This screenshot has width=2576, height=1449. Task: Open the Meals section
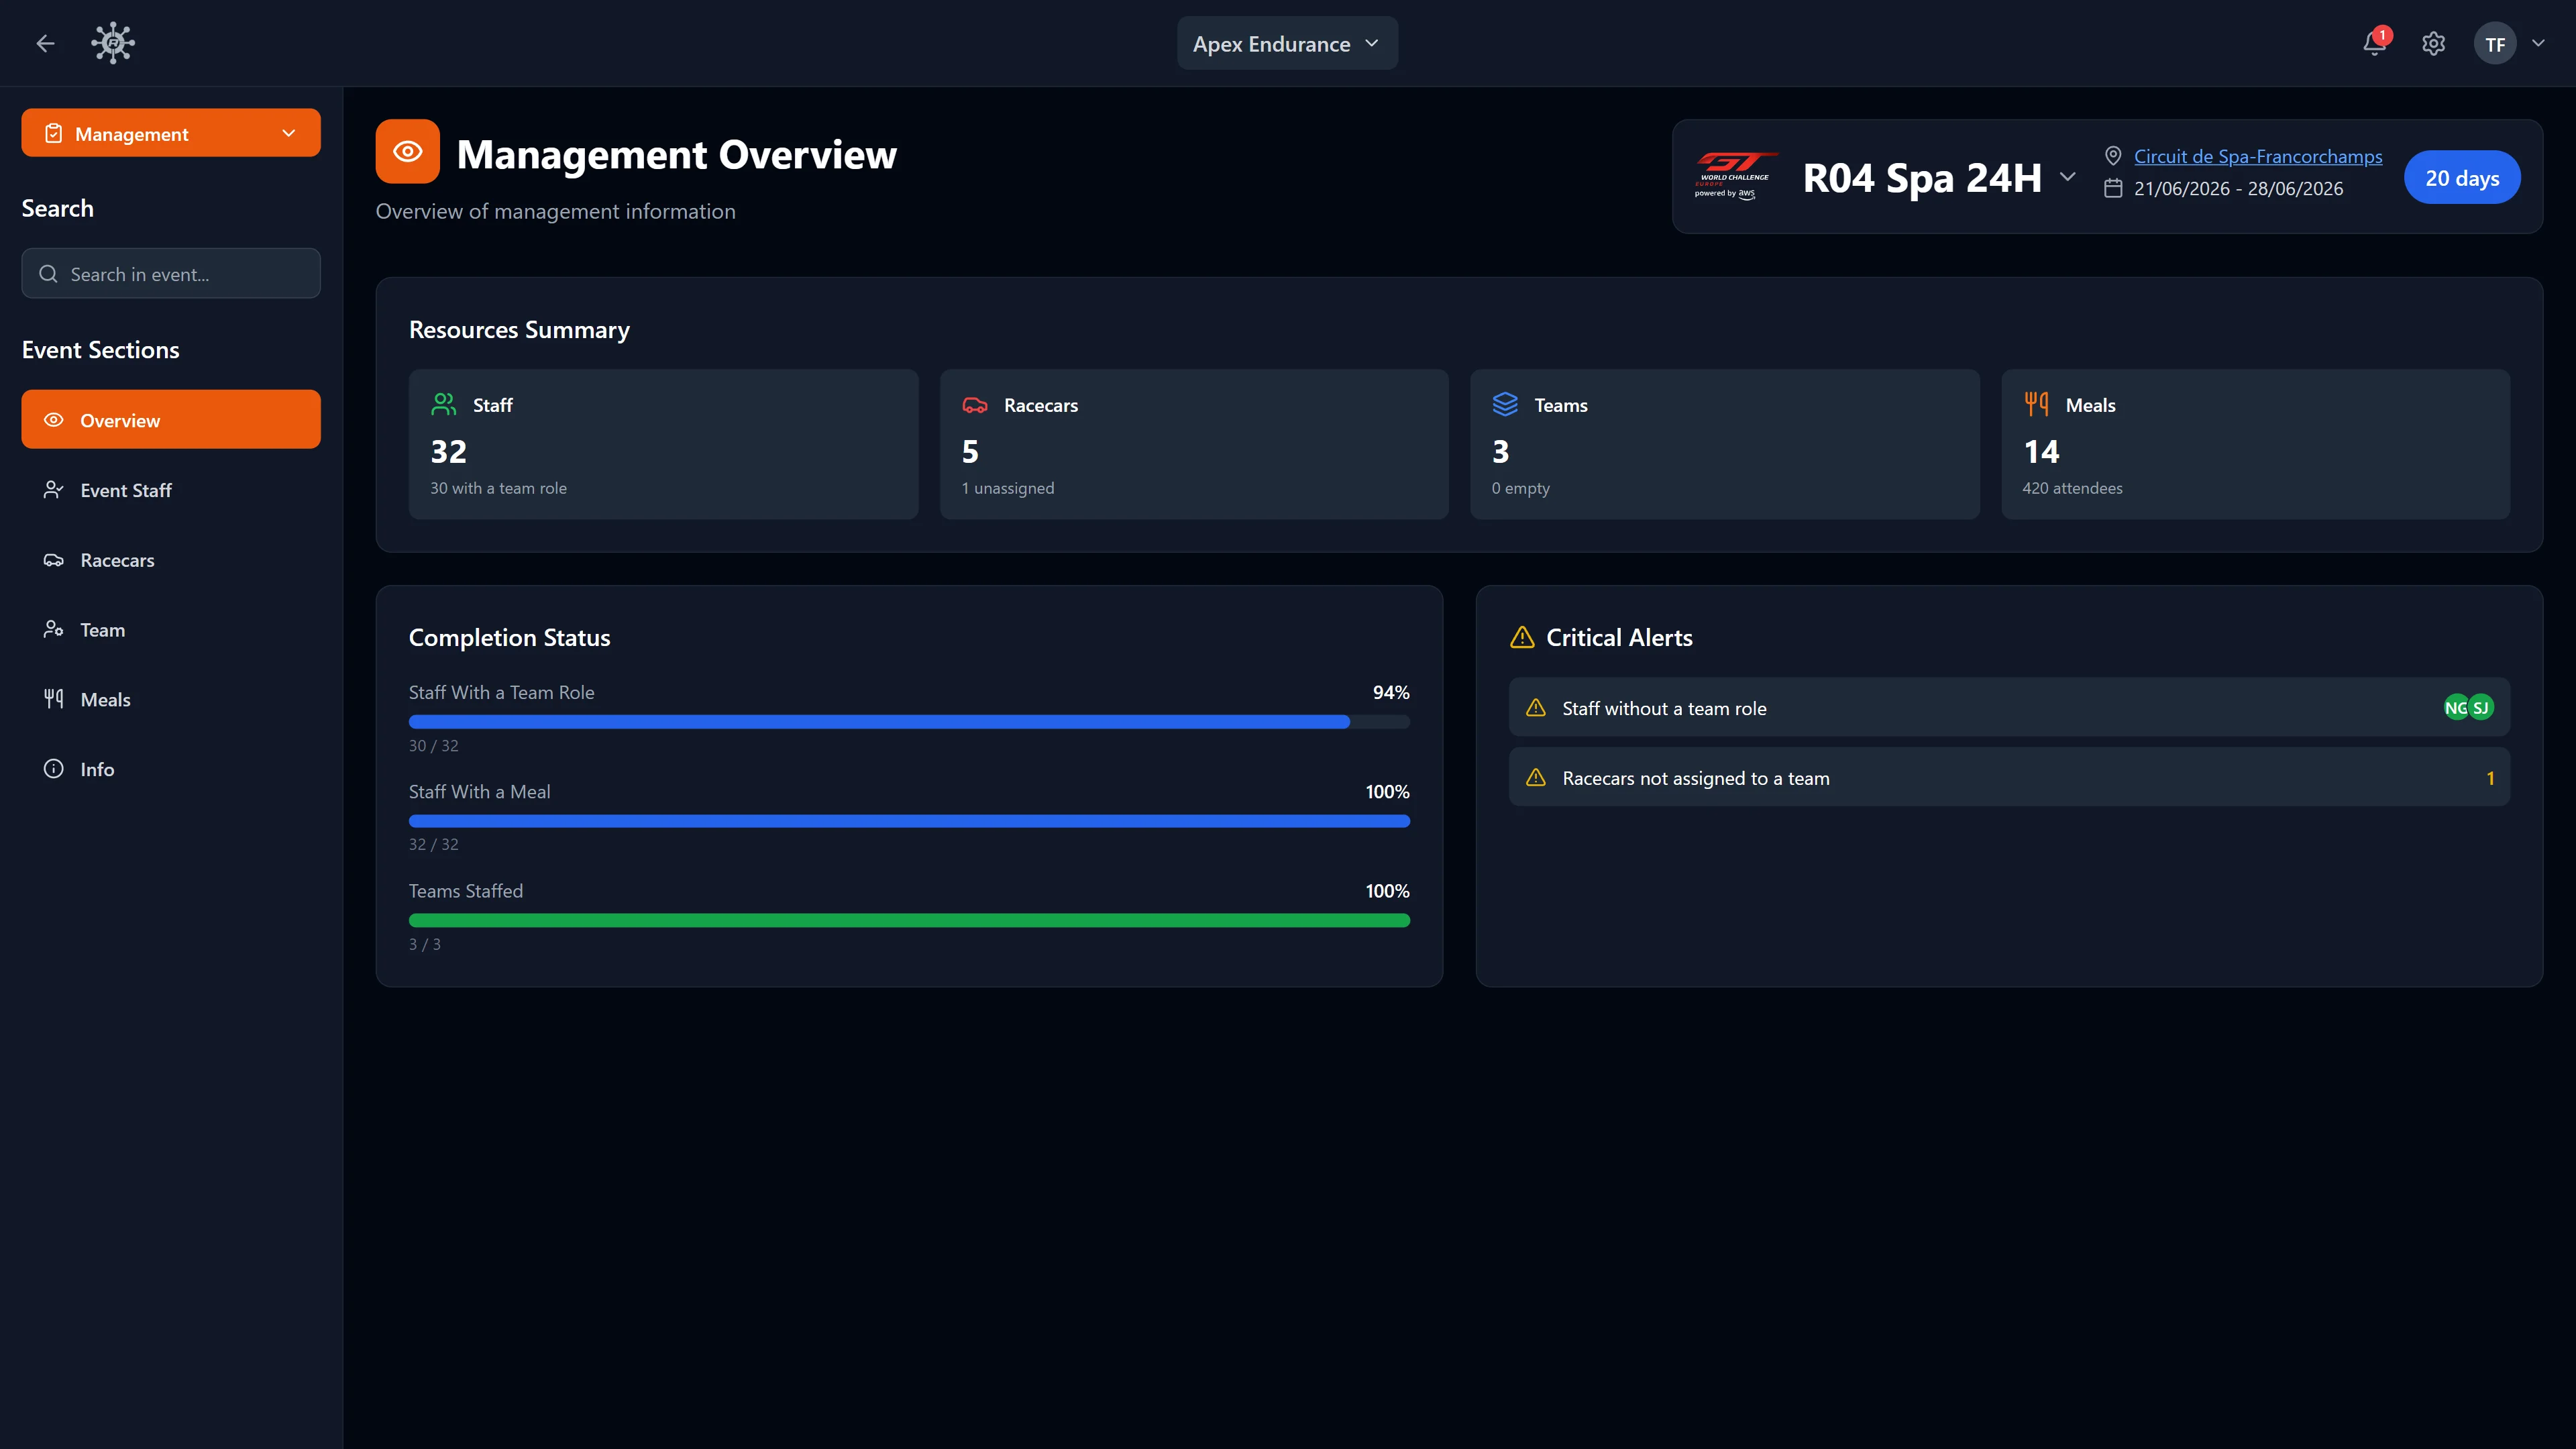pos(171,699)
